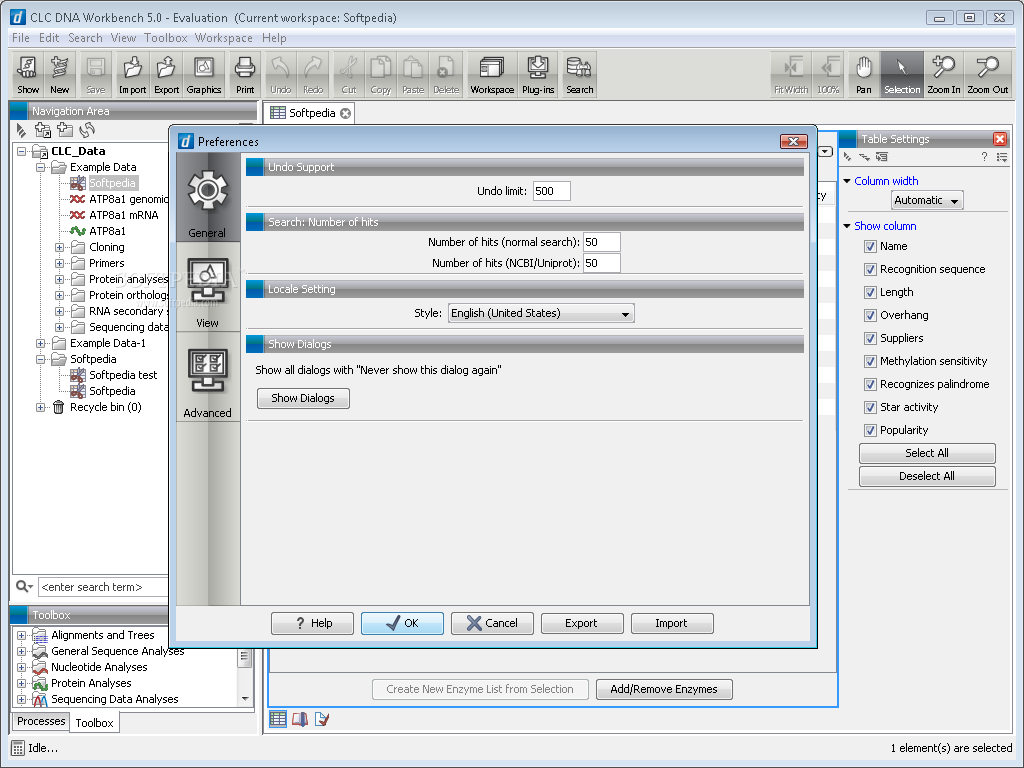Click the Import button in Preferences
This screenshot has height=768, width=1024.
coord(672,623)
